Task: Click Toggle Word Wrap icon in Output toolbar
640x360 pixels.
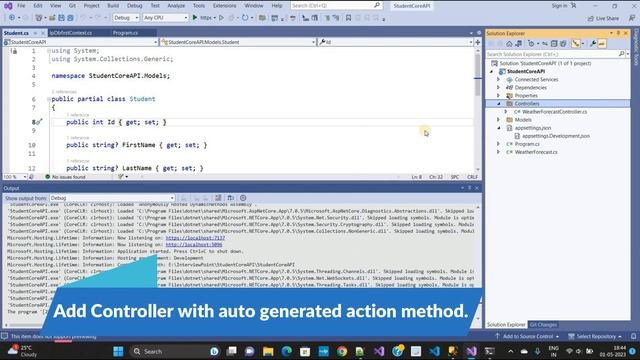Action: tap(231, 198)
